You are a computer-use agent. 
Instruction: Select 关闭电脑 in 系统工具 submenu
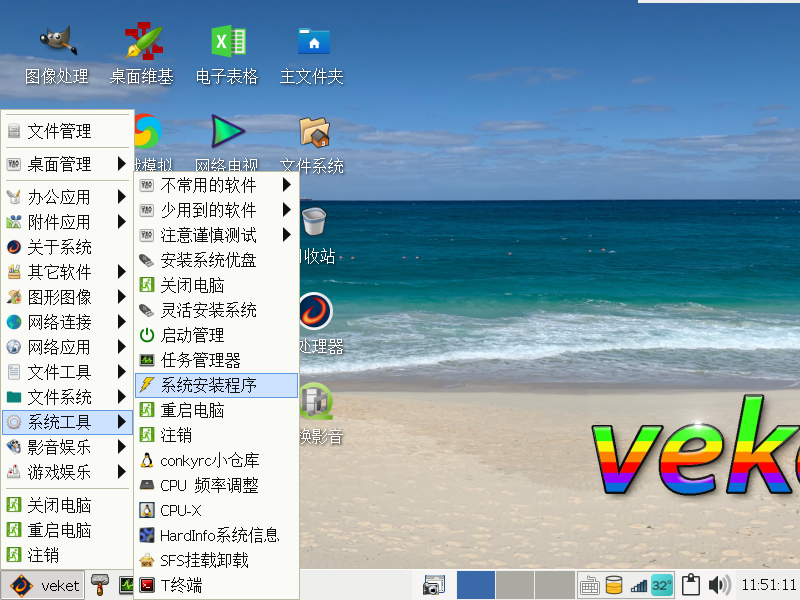[216, 285]
